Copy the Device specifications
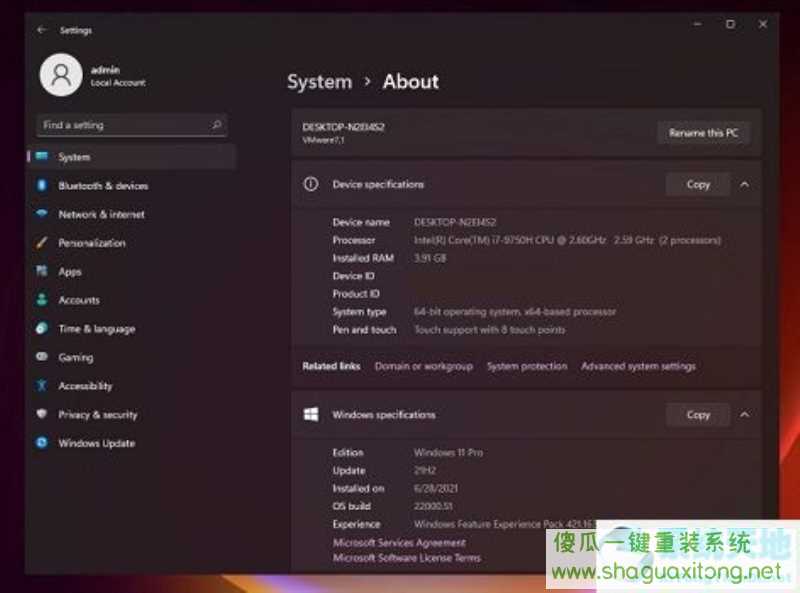Screen dimensions: 800x593 point(698,184)
